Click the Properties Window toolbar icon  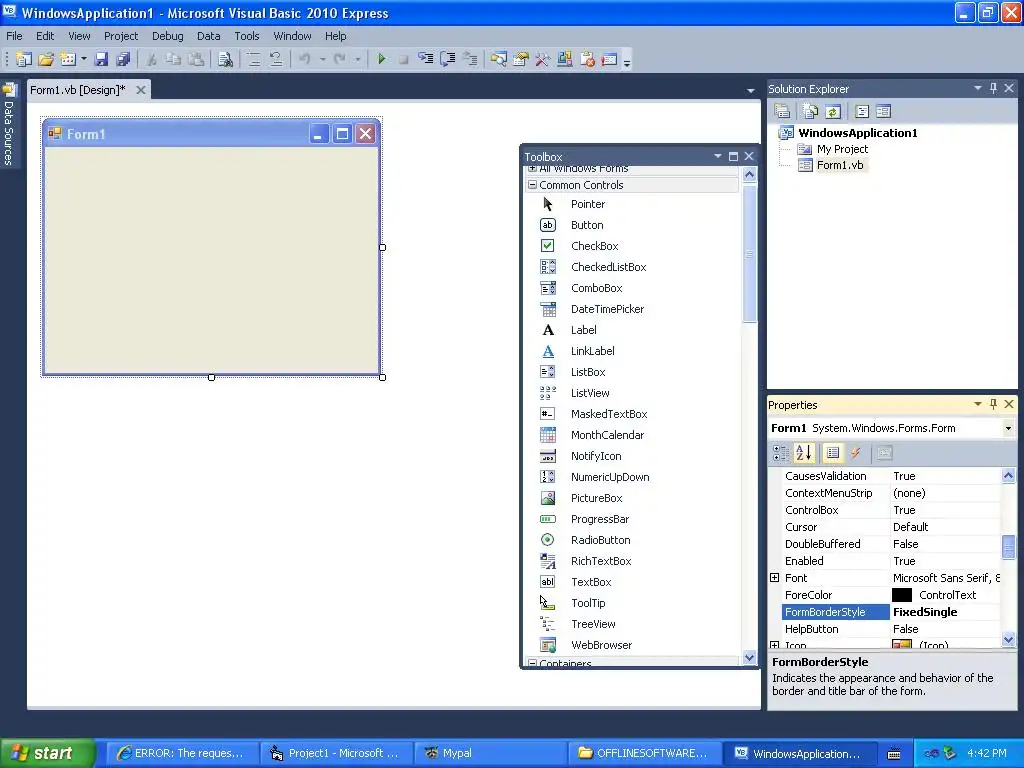pyautogui.click(x=520, y=59)
